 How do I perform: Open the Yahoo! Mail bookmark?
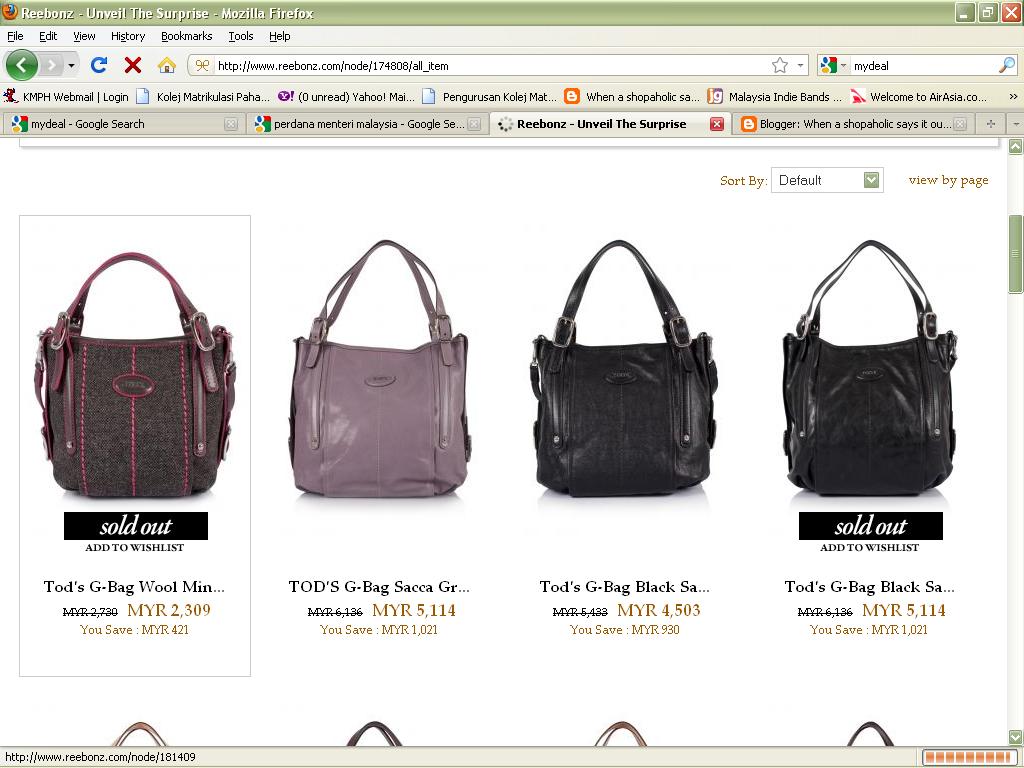point(346,97)
